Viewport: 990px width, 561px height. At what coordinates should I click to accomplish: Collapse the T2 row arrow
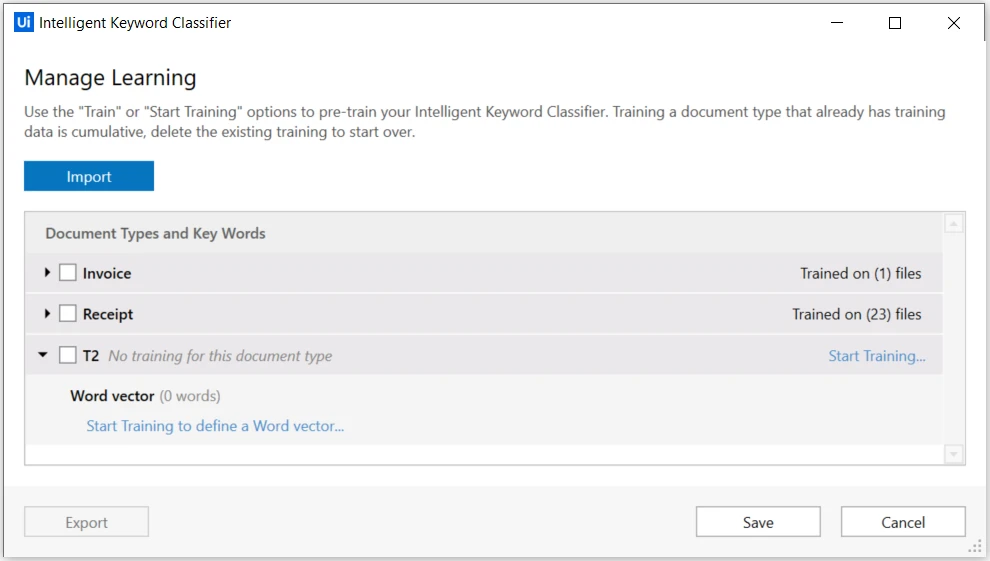(x=43, y=355)
